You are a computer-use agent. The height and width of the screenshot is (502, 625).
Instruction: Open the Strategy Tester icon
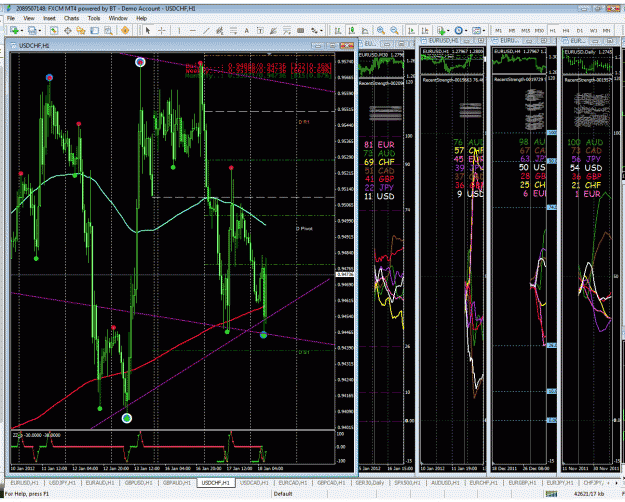pyautogui.click(x=108, y=30)
